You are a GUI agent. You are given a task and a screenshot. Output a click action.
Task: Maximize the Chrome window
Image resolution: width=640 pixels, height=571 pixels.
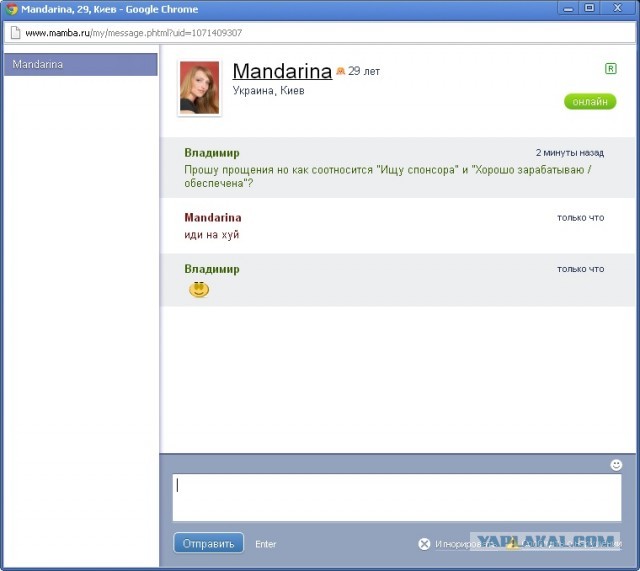(x=589, y=9)
